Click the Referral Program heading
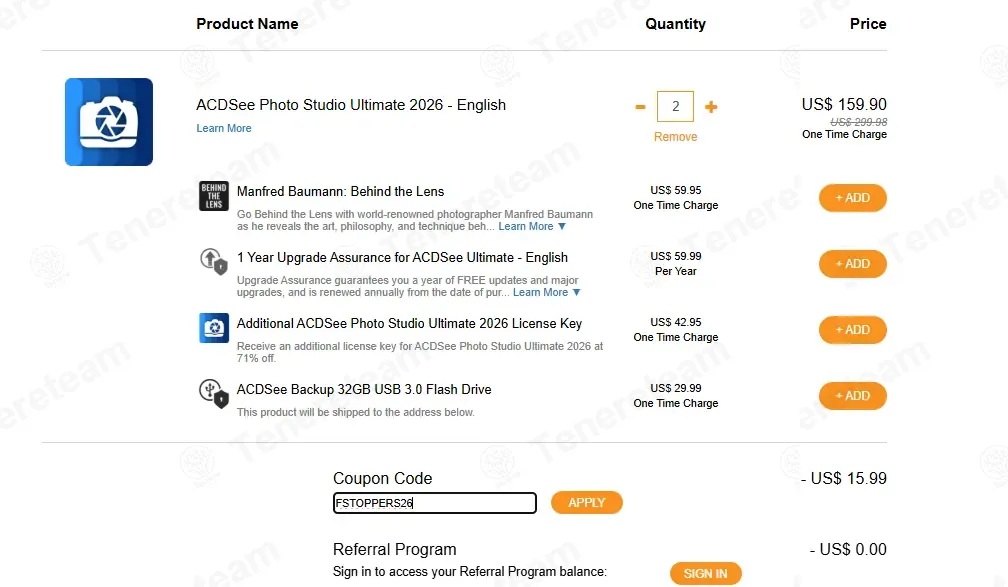Screen dimensions: 1008x587 [x=395, y=549]
